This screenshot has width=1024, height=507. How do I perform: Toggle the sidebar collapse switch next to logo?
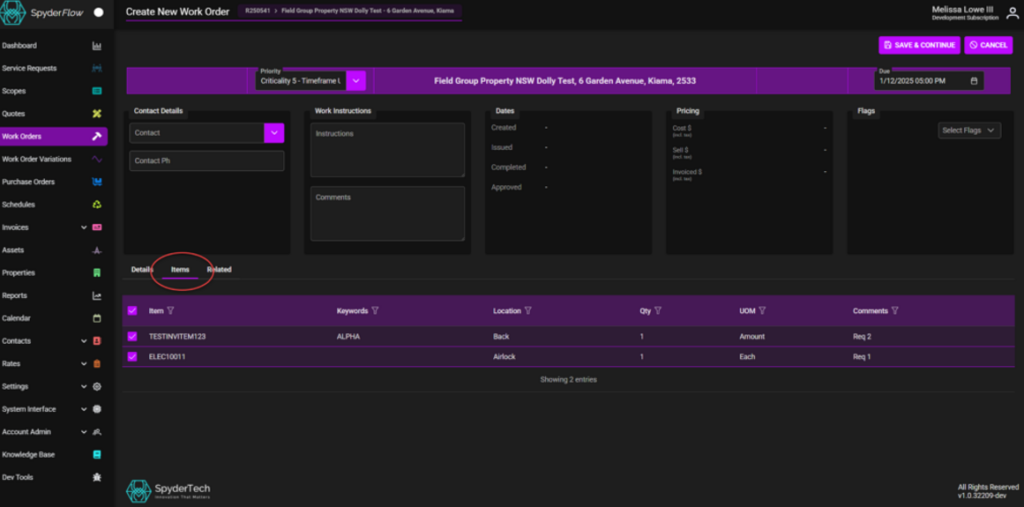(98, 13)
